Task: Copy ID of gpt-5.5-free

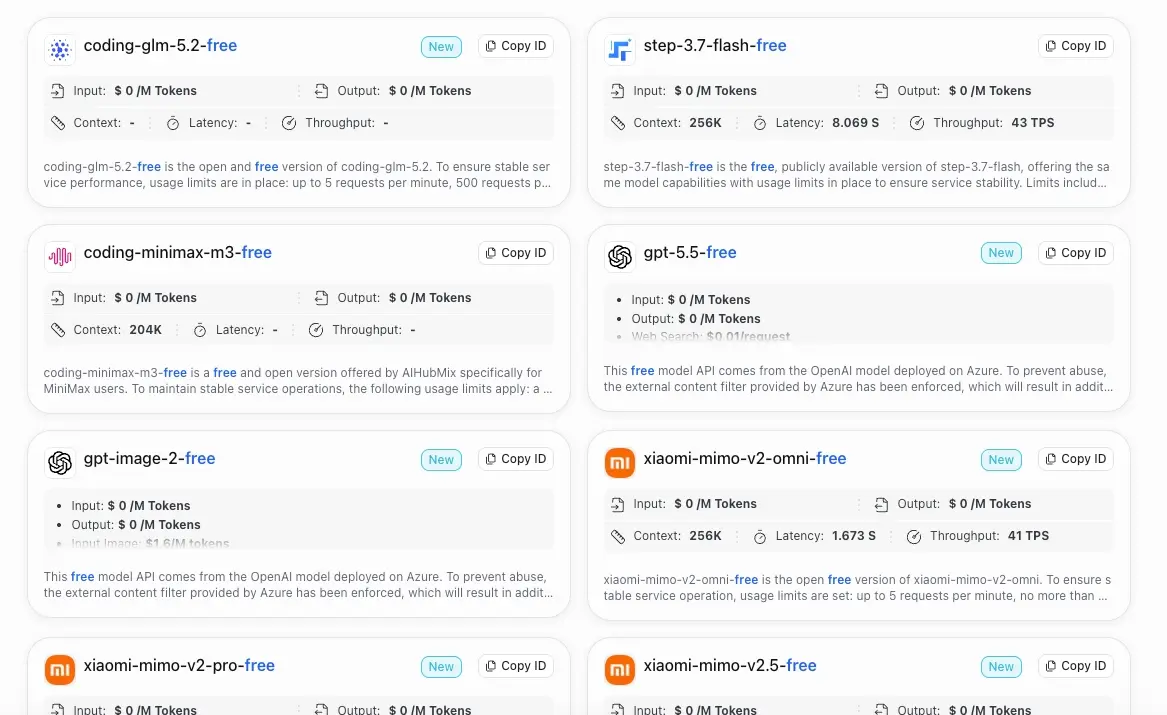Action: [1075, 253]
